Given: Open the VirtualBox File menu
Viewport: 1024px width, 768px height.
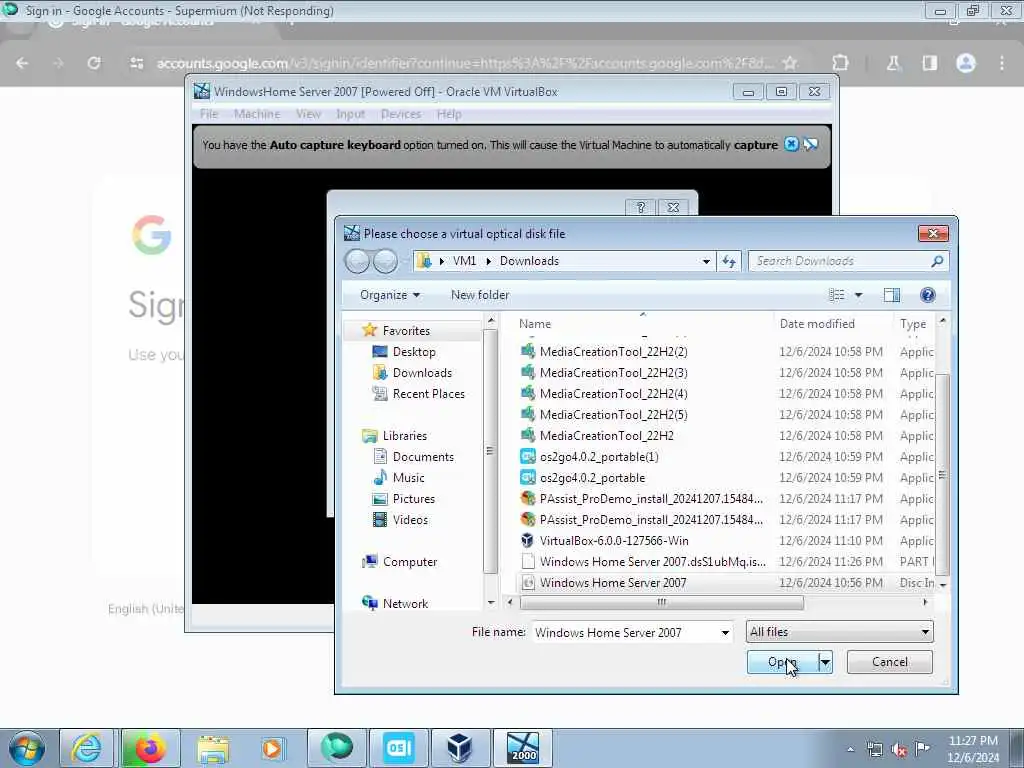Looking at the screenshot, I should [209, 114].
